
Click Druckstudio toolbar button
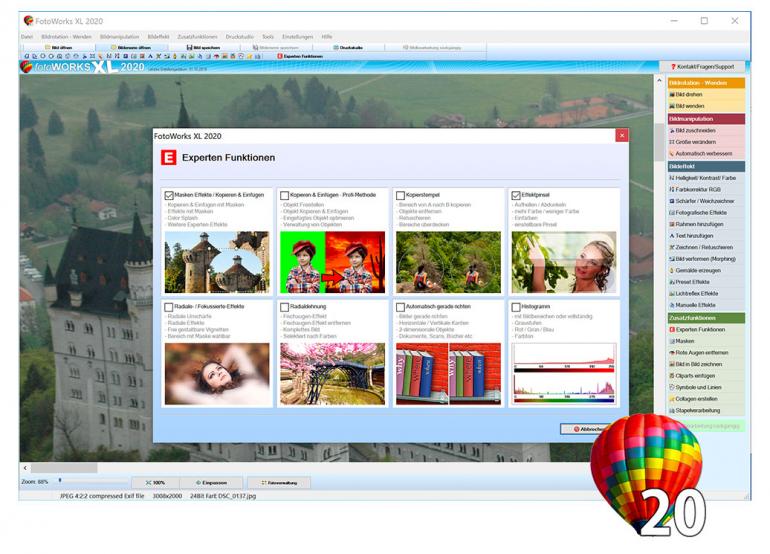[348, 48]
